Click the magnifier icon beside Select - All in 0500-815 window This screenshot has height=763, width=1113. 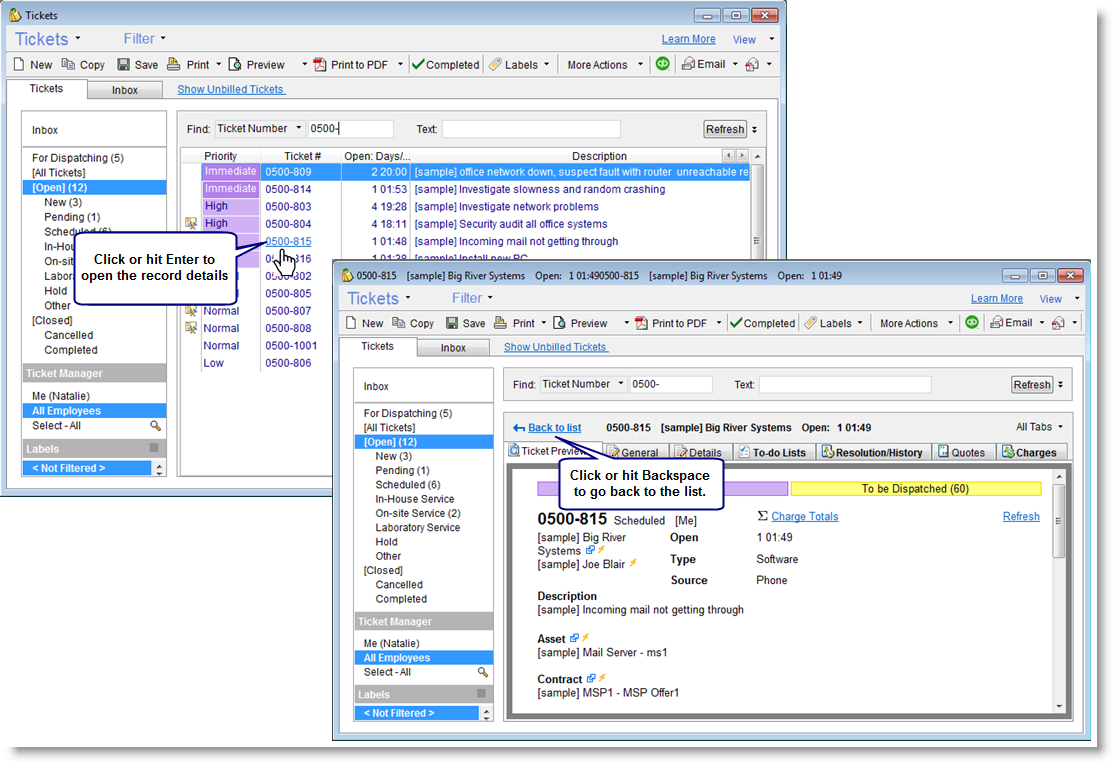point(483,672)
